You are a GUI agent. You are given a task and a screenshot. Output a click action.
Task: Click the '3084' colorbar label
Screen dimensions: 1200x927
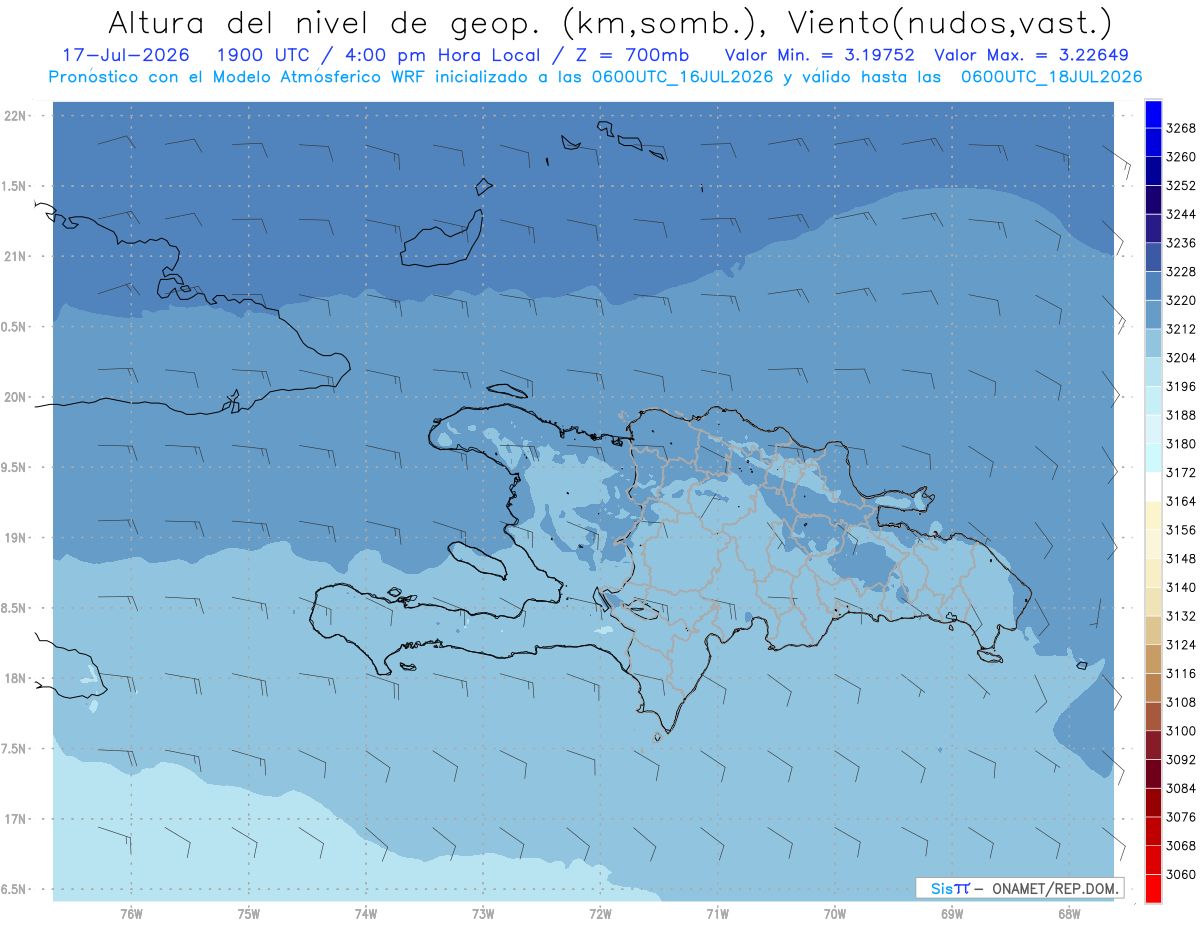(1181, 788)
